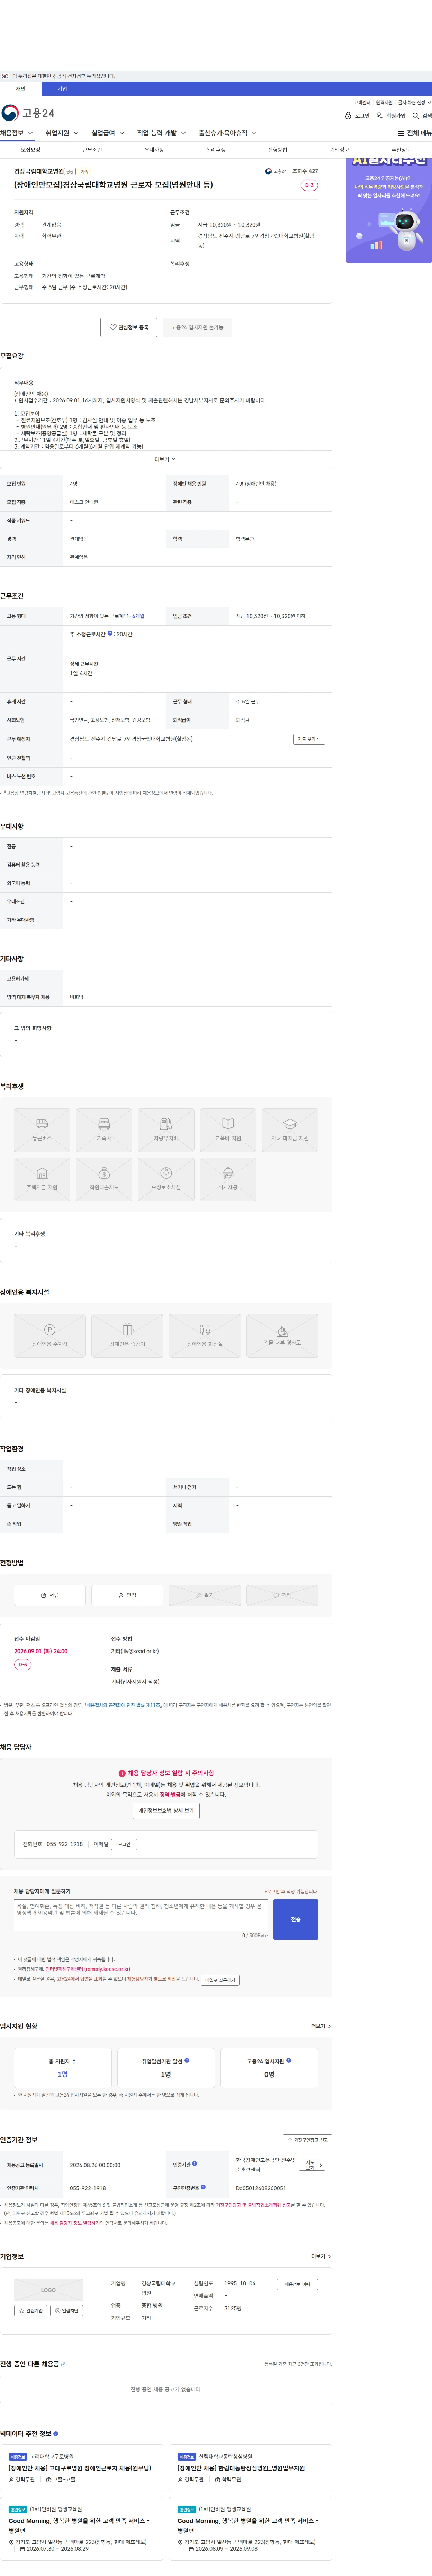Click the 면접 selection method tile
This screenshot has width=432, height=2576.
pyautogui.click(x=127, y=1595)
